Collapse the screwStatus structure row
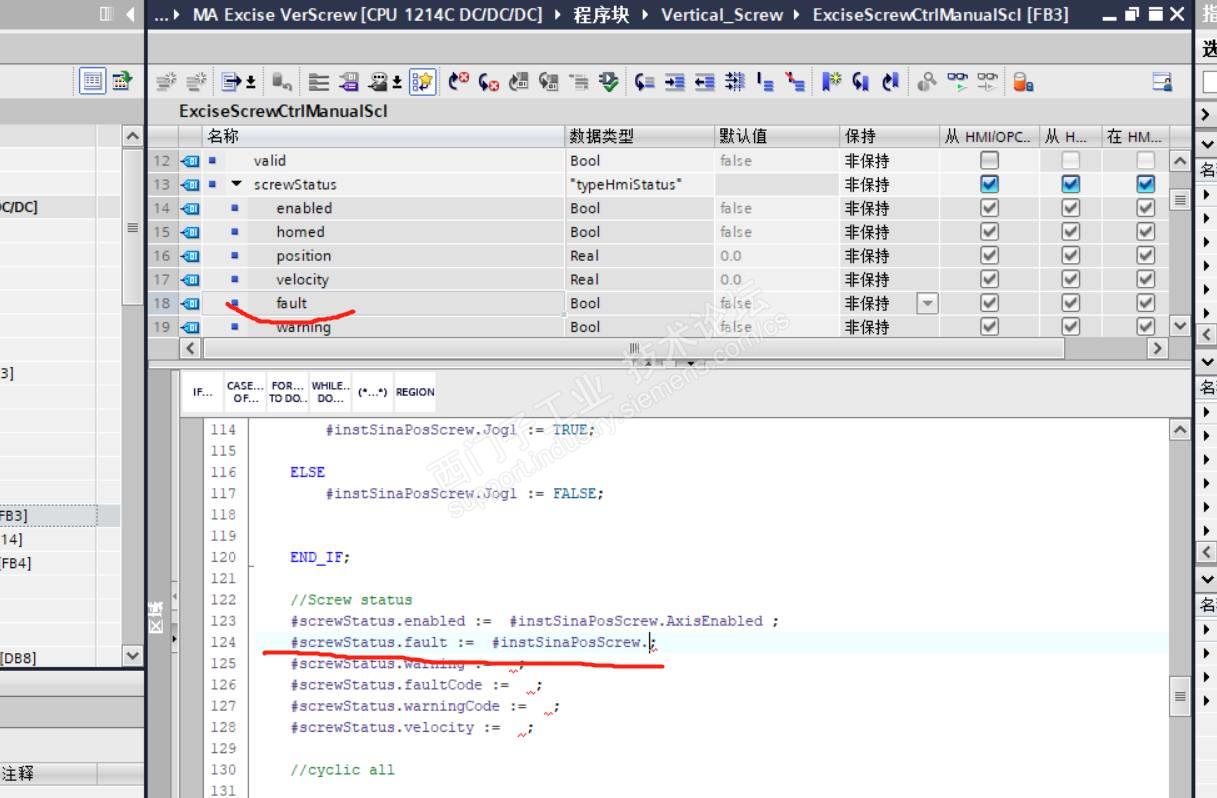This screenshot has height=798, width=1217. [237, 184]
